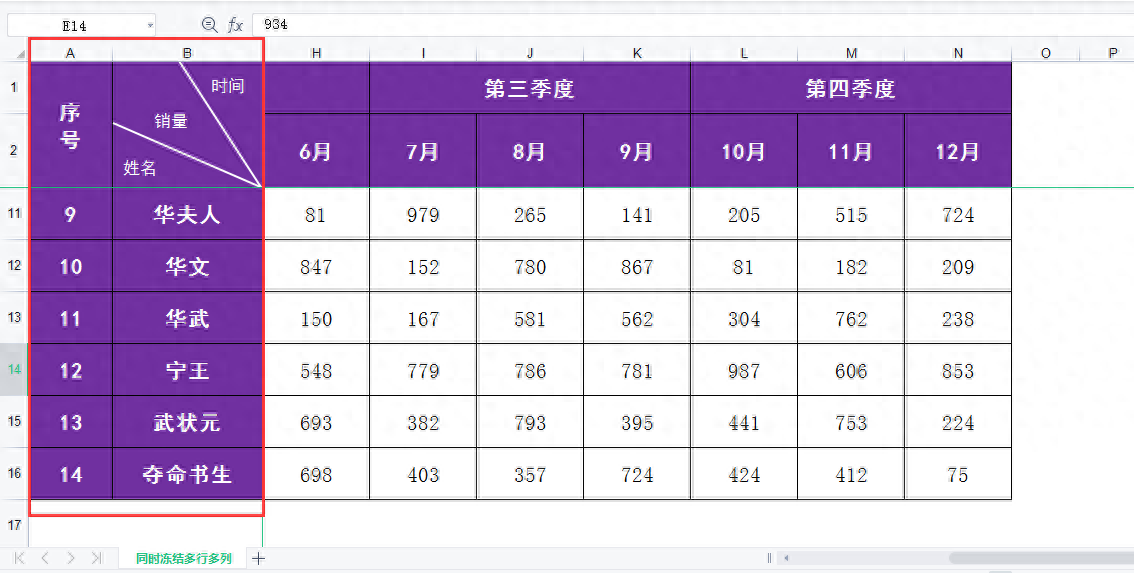Select row 13 header
The image size is (1134, 573).
[x=14, y=318]
